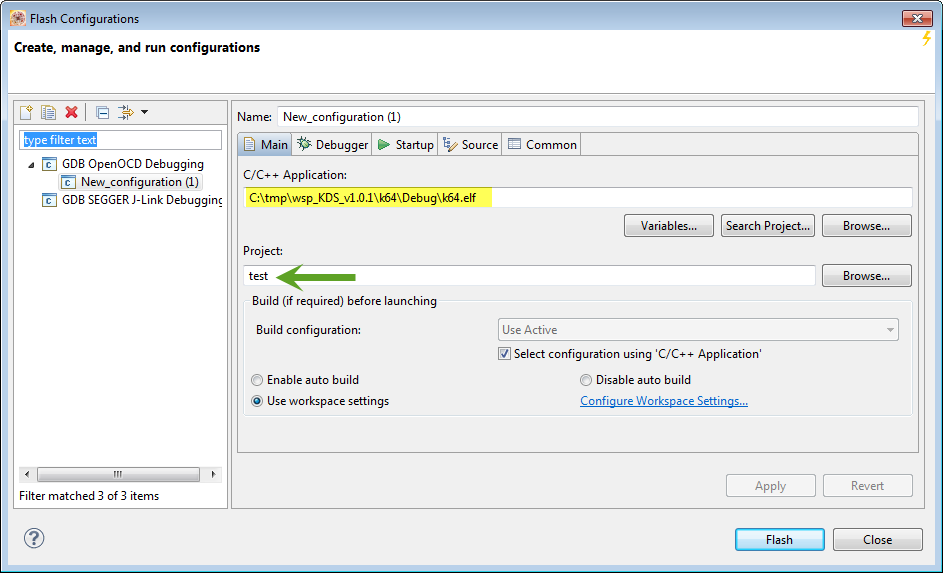Click the Duplicate configuration icon

(x=48, y=112)
